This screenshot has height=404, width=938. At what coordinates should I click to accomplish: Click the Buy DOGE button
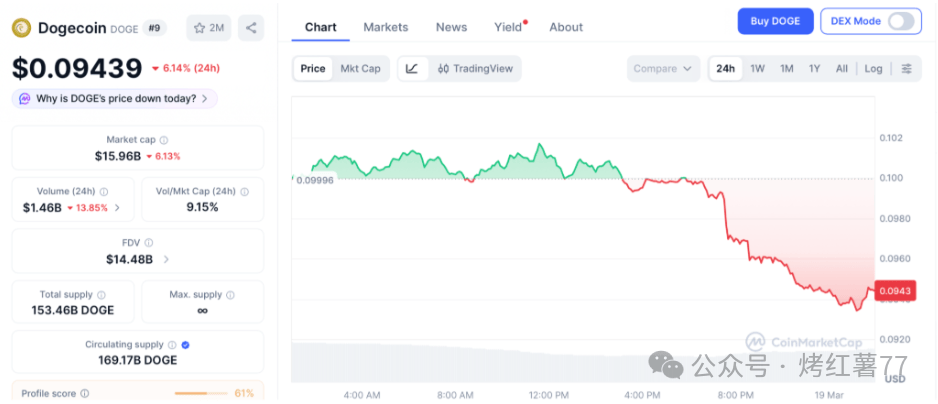click(775, 20)
